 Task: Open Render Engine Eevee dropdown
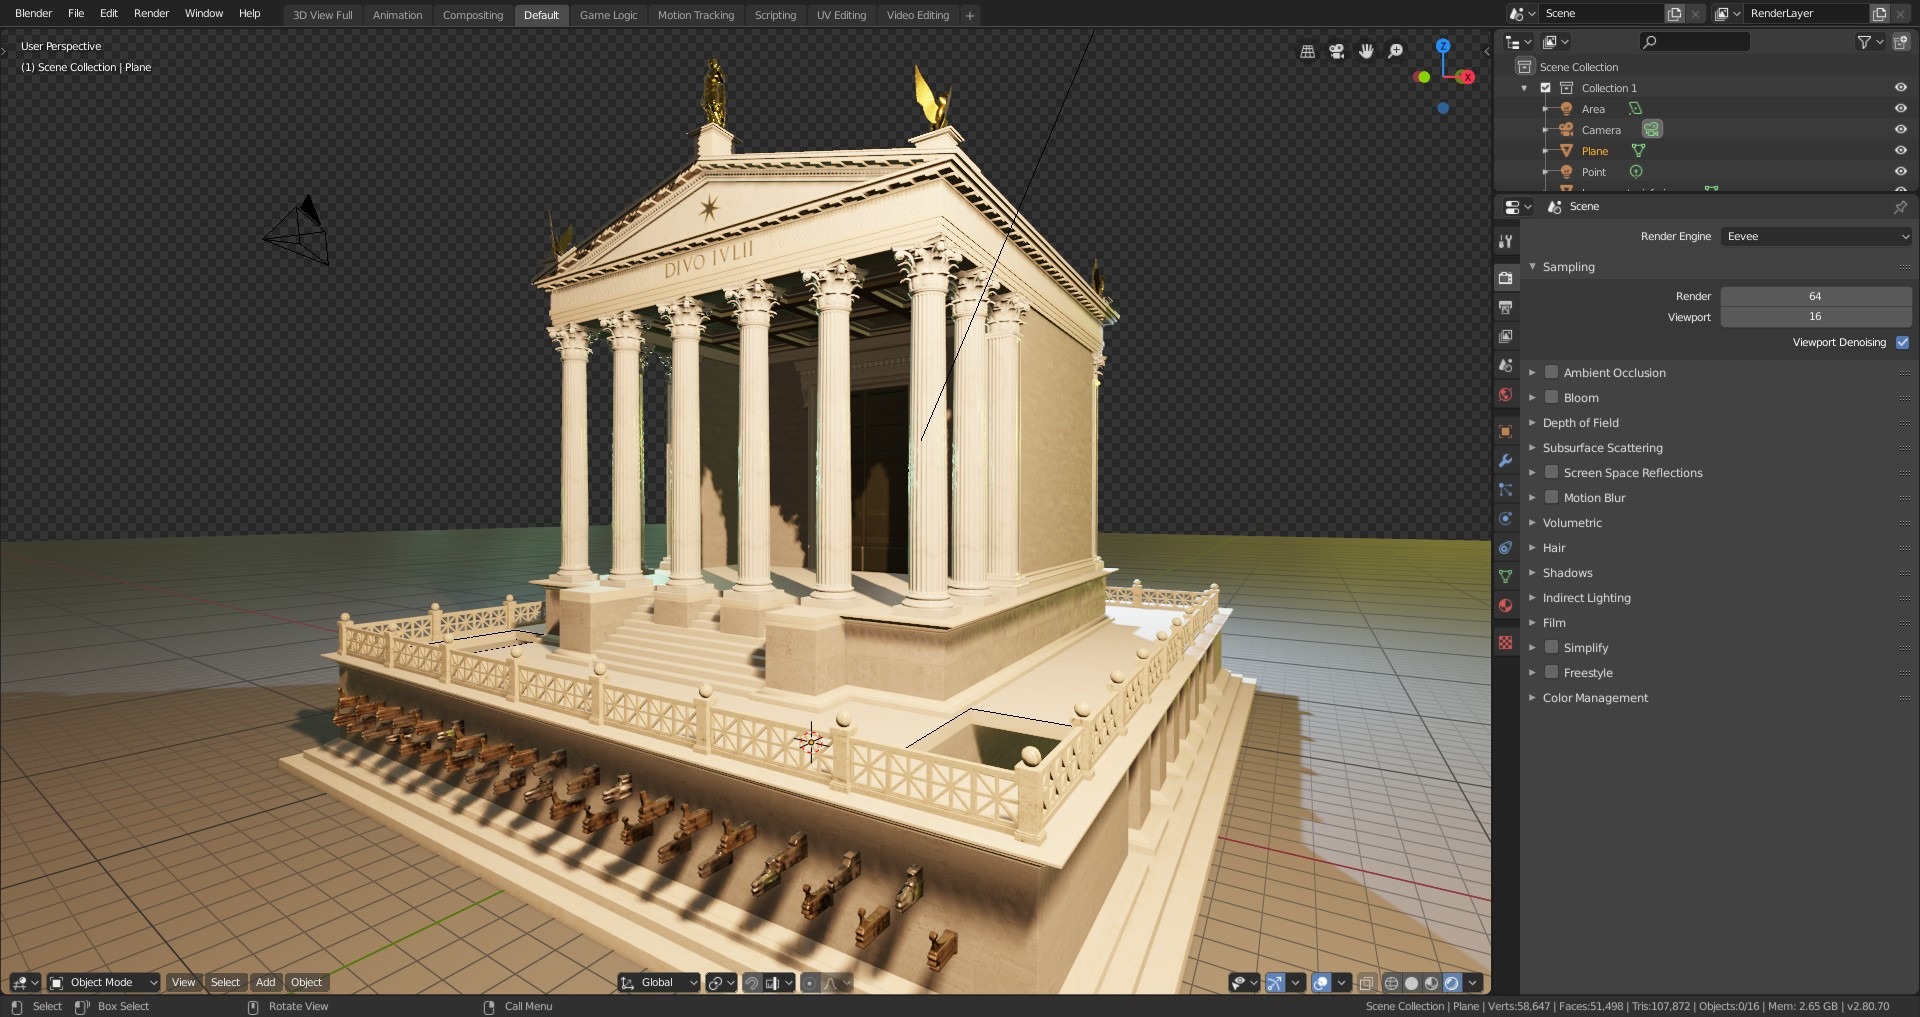coord(1816,236)
